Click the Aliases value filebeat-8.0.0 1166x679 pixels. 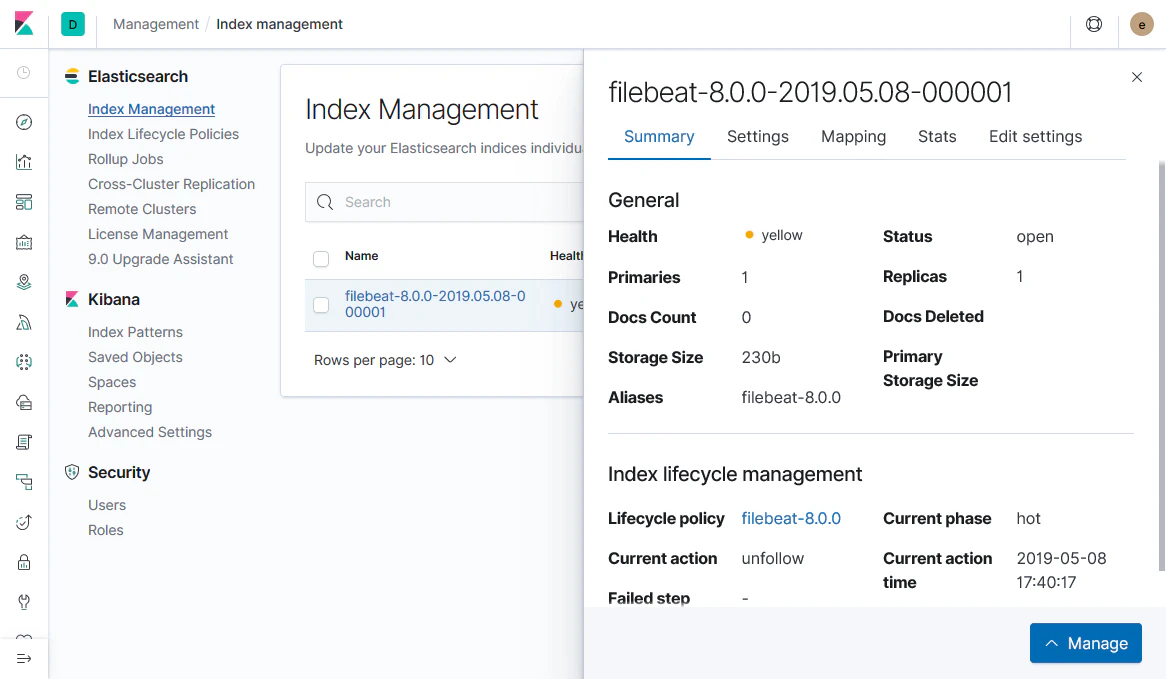tap(791, 398)
